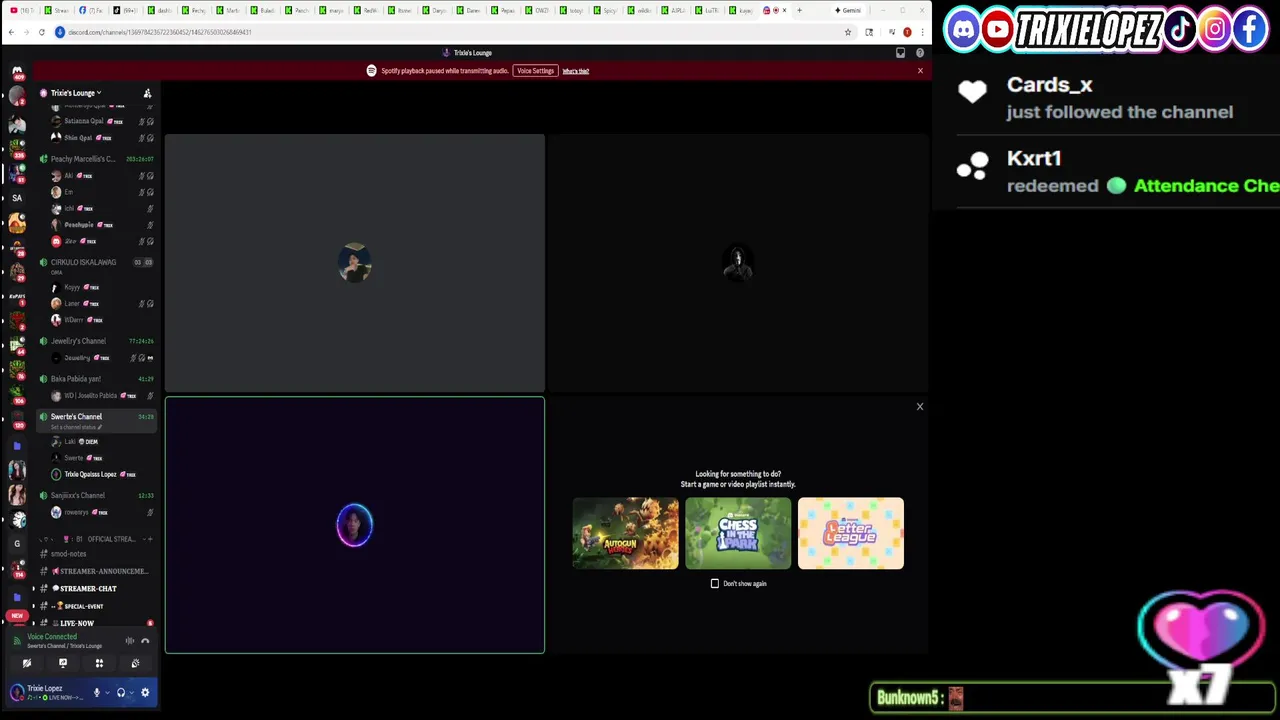Expand the STREAMER-CHAT channel threads arrow
This screenshot has width=1280, height=720.
click(x=34, y=589)
